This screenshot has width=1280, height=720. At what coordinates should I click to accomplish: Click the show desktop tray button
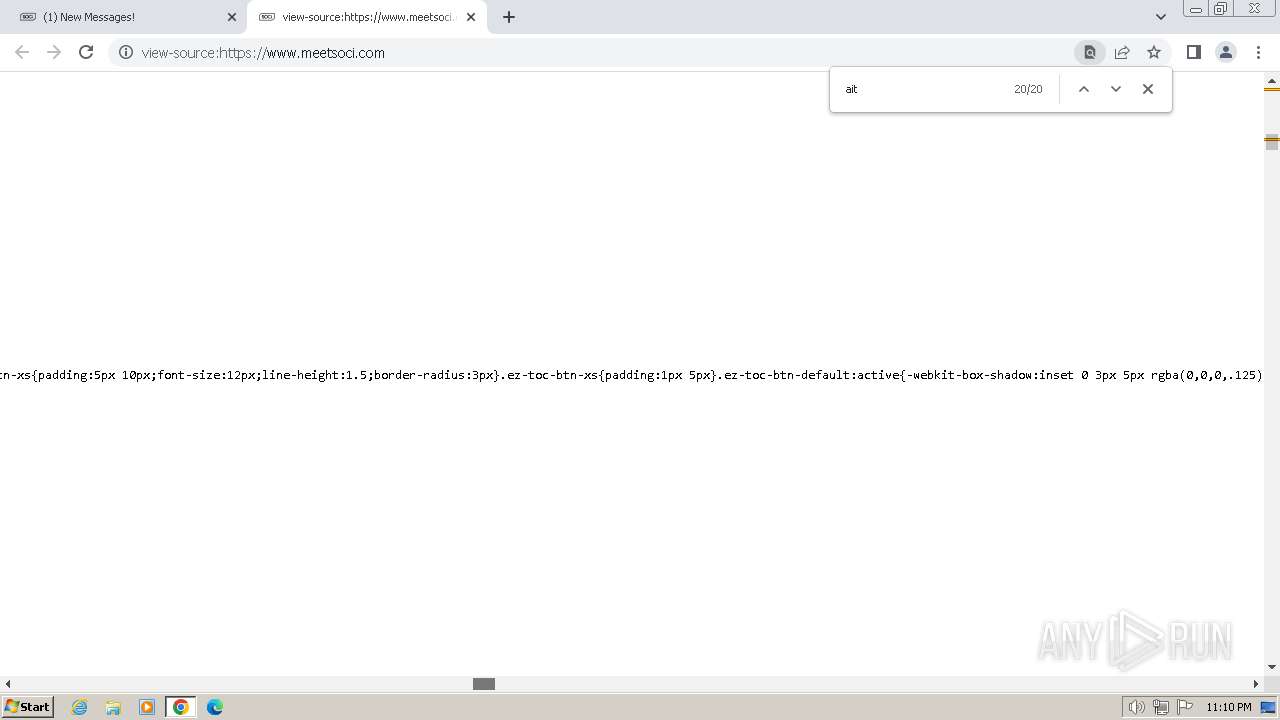pyautogui.click(x=1269, y=707)
